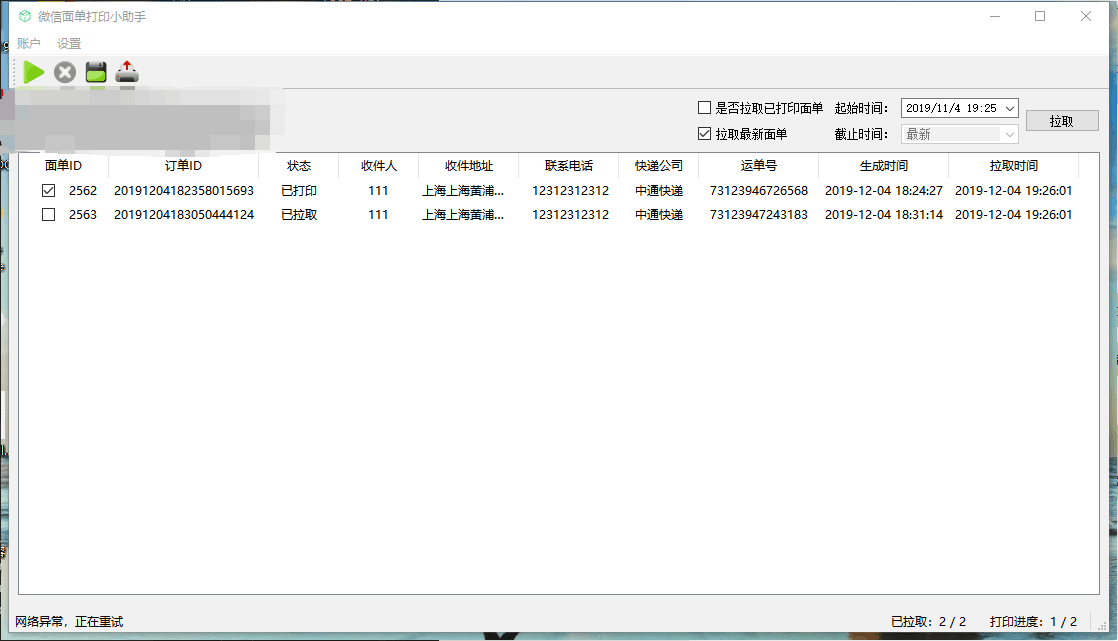Click the gray stop X icon
The height and width of the screenshot is (641, 1118).
65,72
